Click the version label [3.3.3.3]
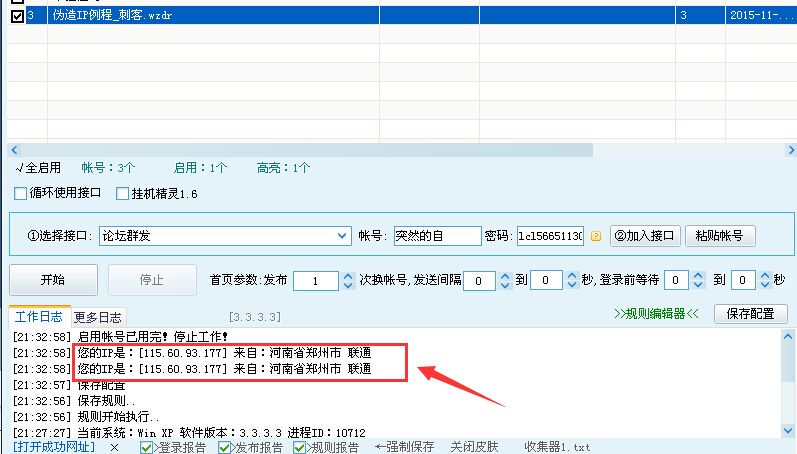The image size is (797, 454). coord(255,317)
